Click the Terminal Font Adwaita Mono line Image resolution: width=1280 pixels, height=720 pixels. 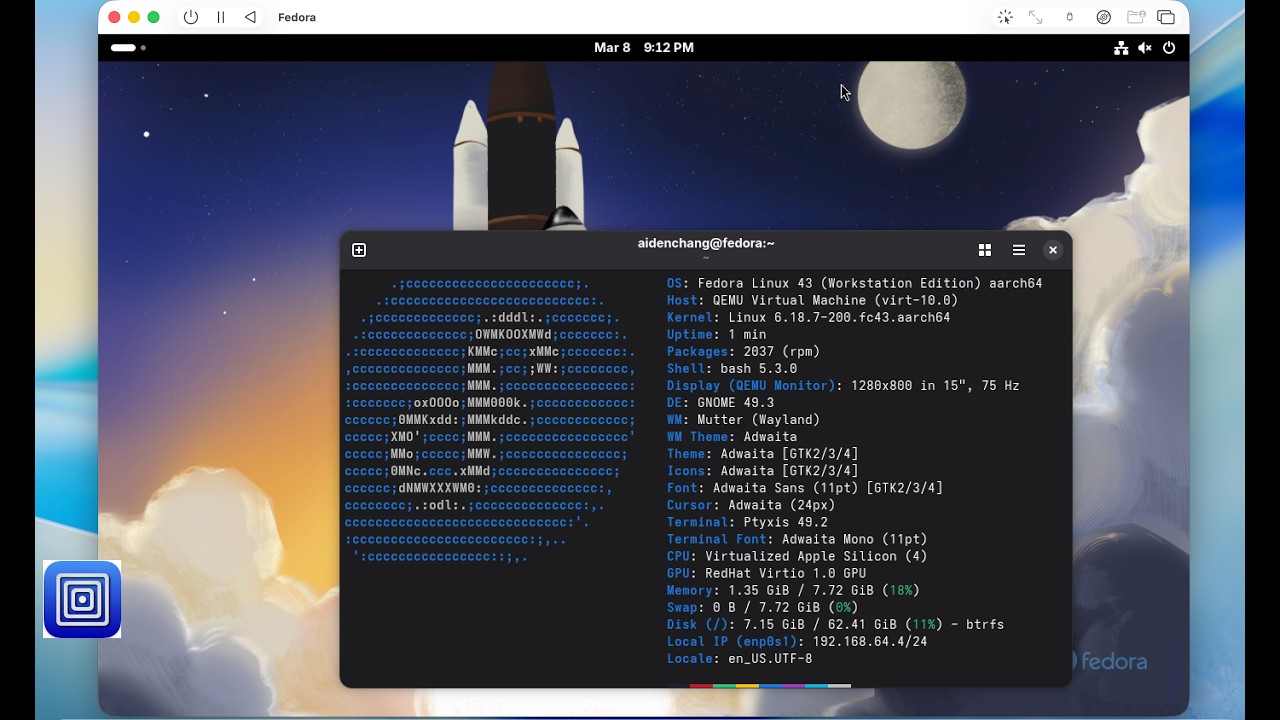pyautogui.click(x=798, y=538)
